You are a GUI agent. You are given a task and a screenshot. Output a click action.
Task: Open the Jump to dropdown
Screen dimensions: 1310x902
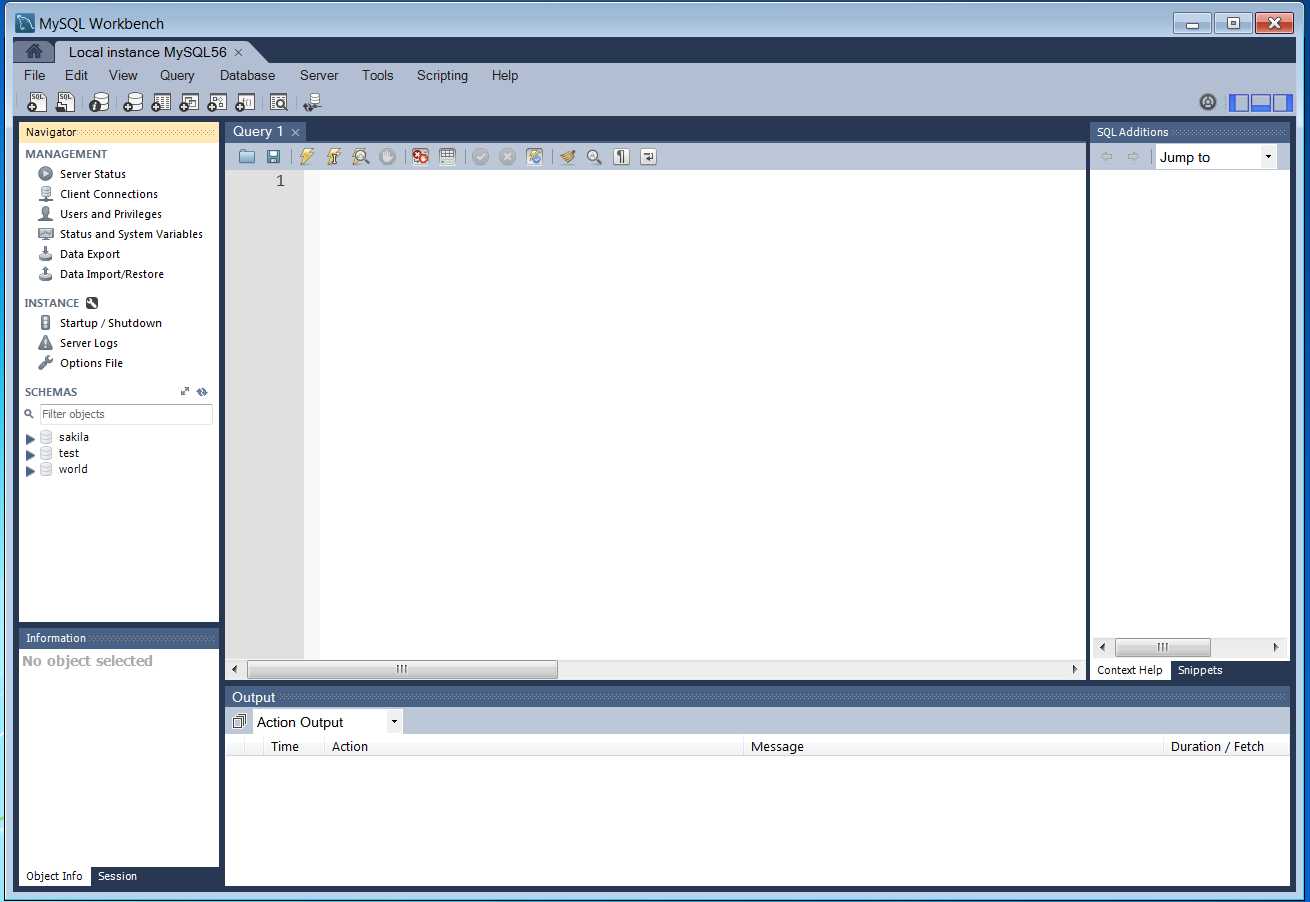click(1216, 157)
